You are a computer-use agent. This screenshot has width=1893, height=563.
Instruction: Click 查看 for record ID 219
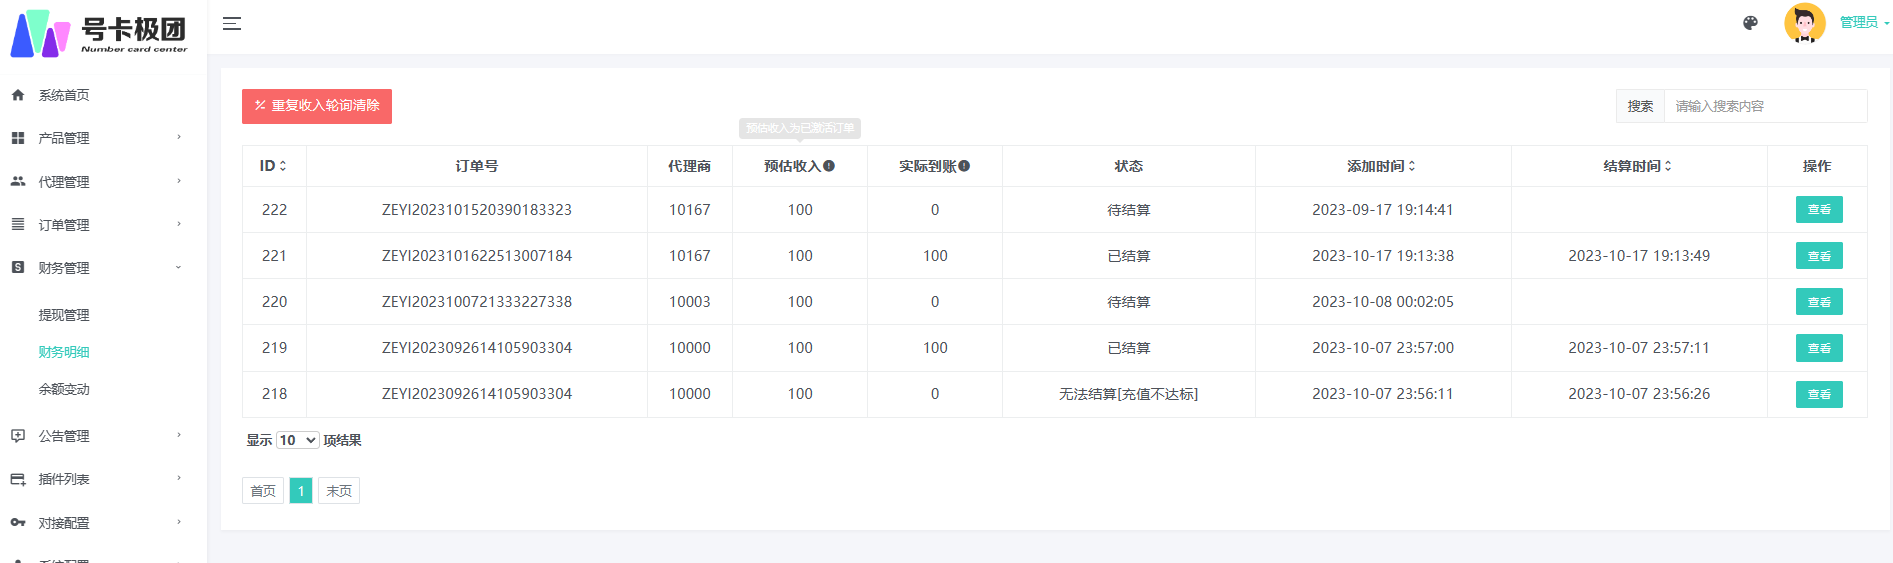coord(1819,348)
